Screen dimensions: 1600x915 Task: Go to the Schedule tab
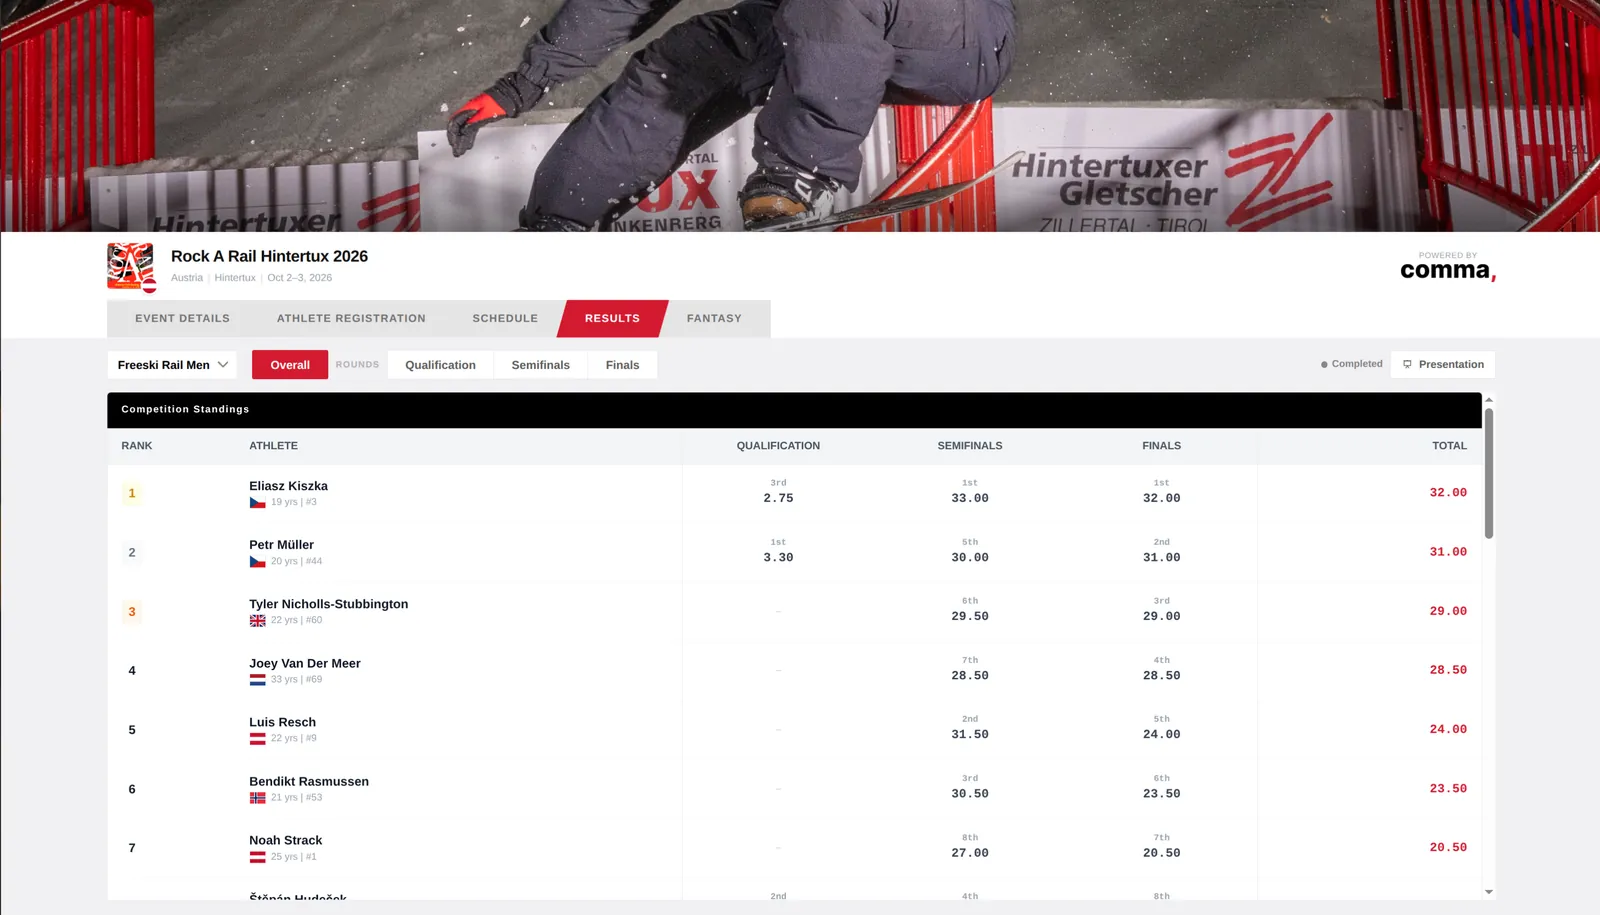tap(505, 318)
